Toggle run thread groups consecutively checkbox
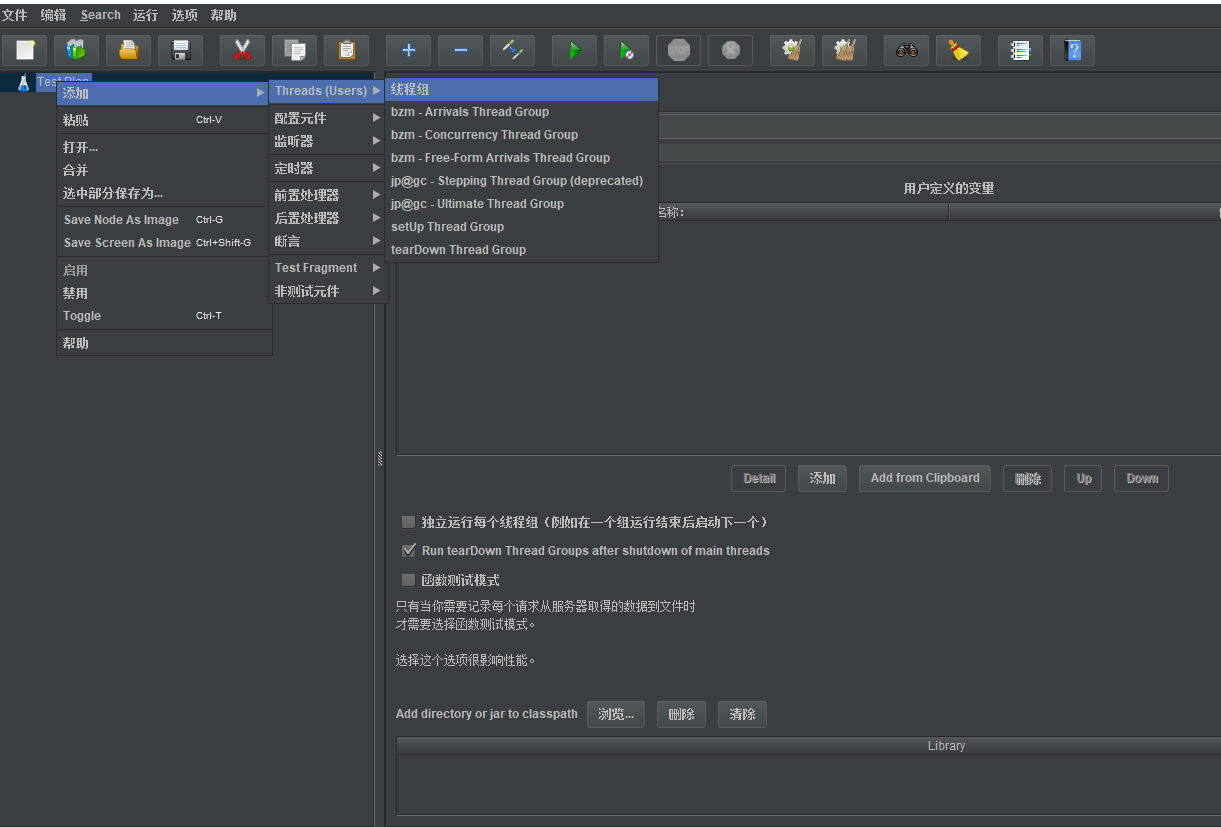Image resolution: width=1221 pixels, height=827 pixels. (x=408, y=522)
